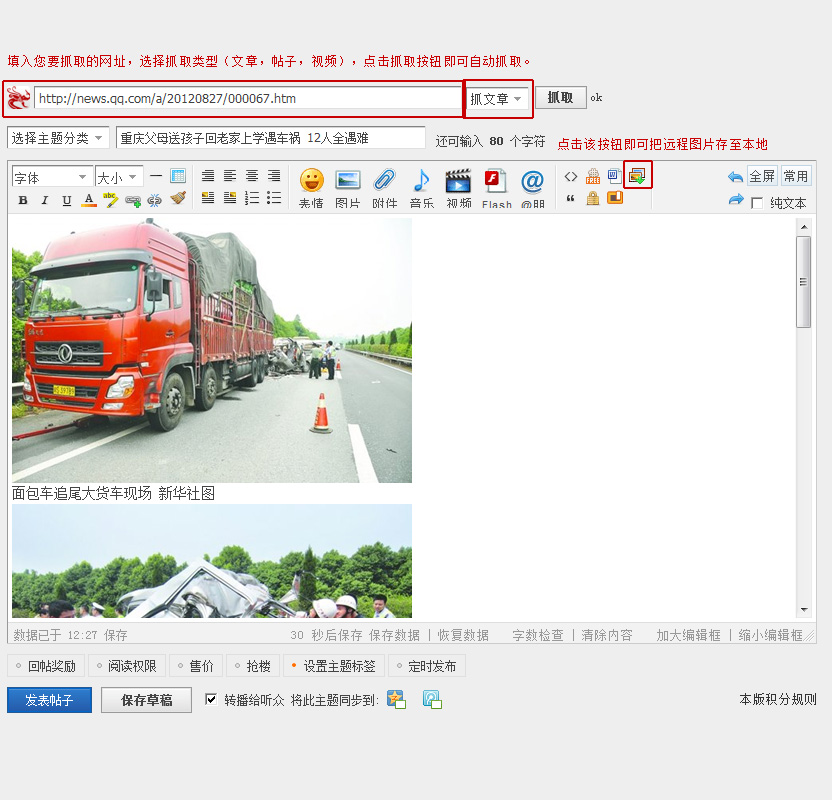Expand the 抓文章 grab type dropdown

497,99
